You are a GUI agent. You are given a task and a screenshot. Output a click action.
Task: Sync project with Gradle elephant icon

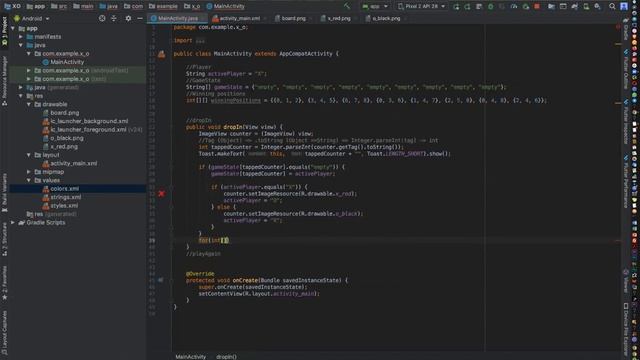coord(574,6)
